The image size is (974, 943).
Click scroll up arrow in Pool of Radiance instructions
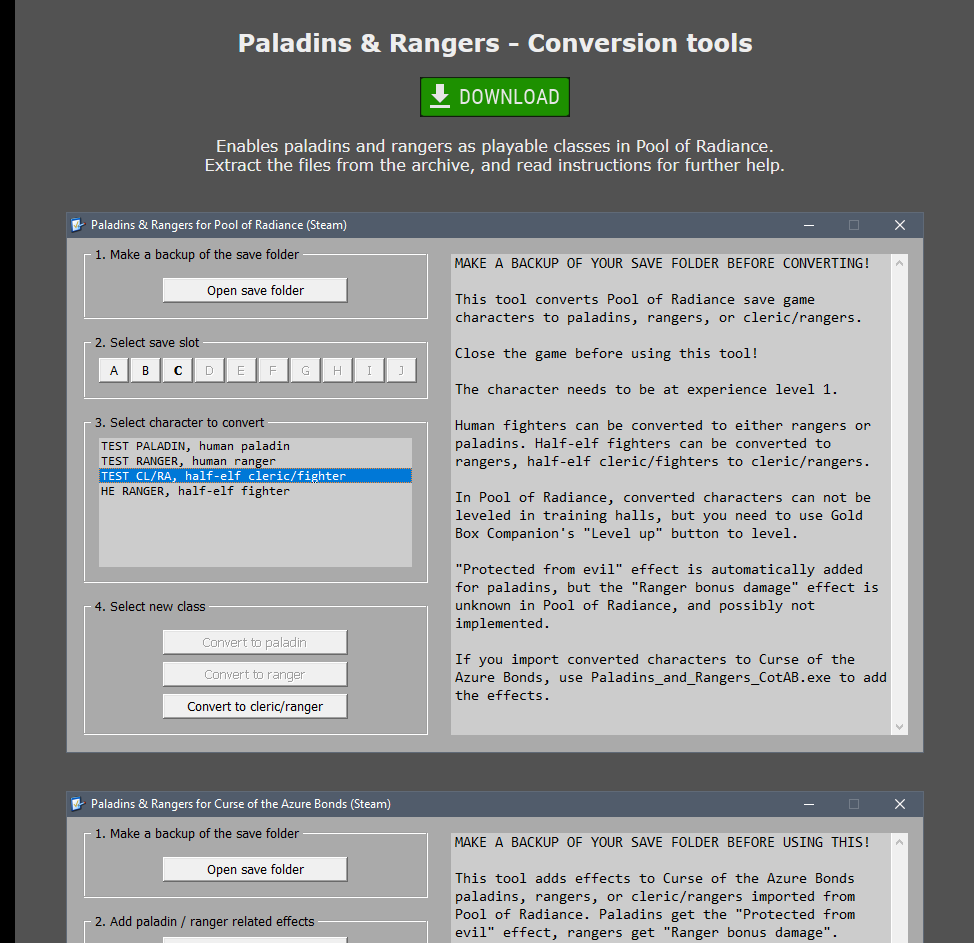[x=899, y=263]
